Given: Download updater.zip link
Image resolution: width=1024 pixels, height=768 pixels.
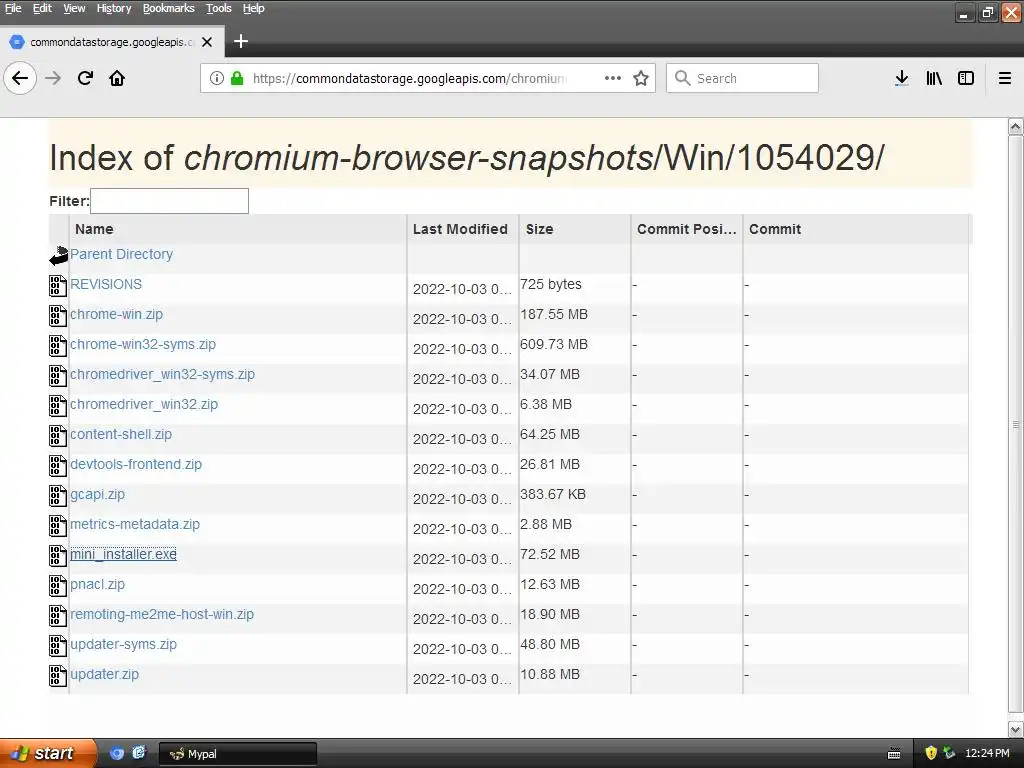Looking at the screenshot, I should (x=104, y=675).
